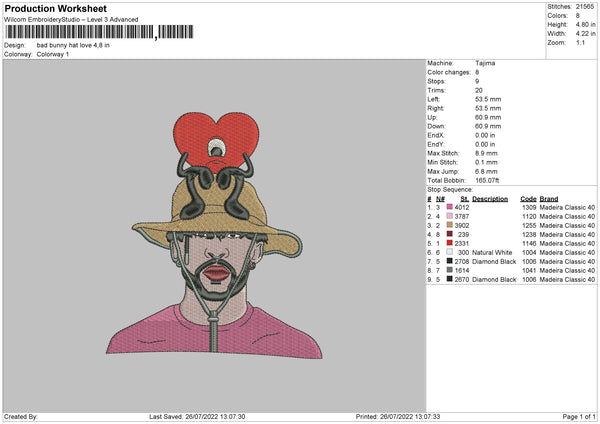
Task: Click the Machine value 'Tajima'
Action: pyautogui.click(x=485, y=63)
